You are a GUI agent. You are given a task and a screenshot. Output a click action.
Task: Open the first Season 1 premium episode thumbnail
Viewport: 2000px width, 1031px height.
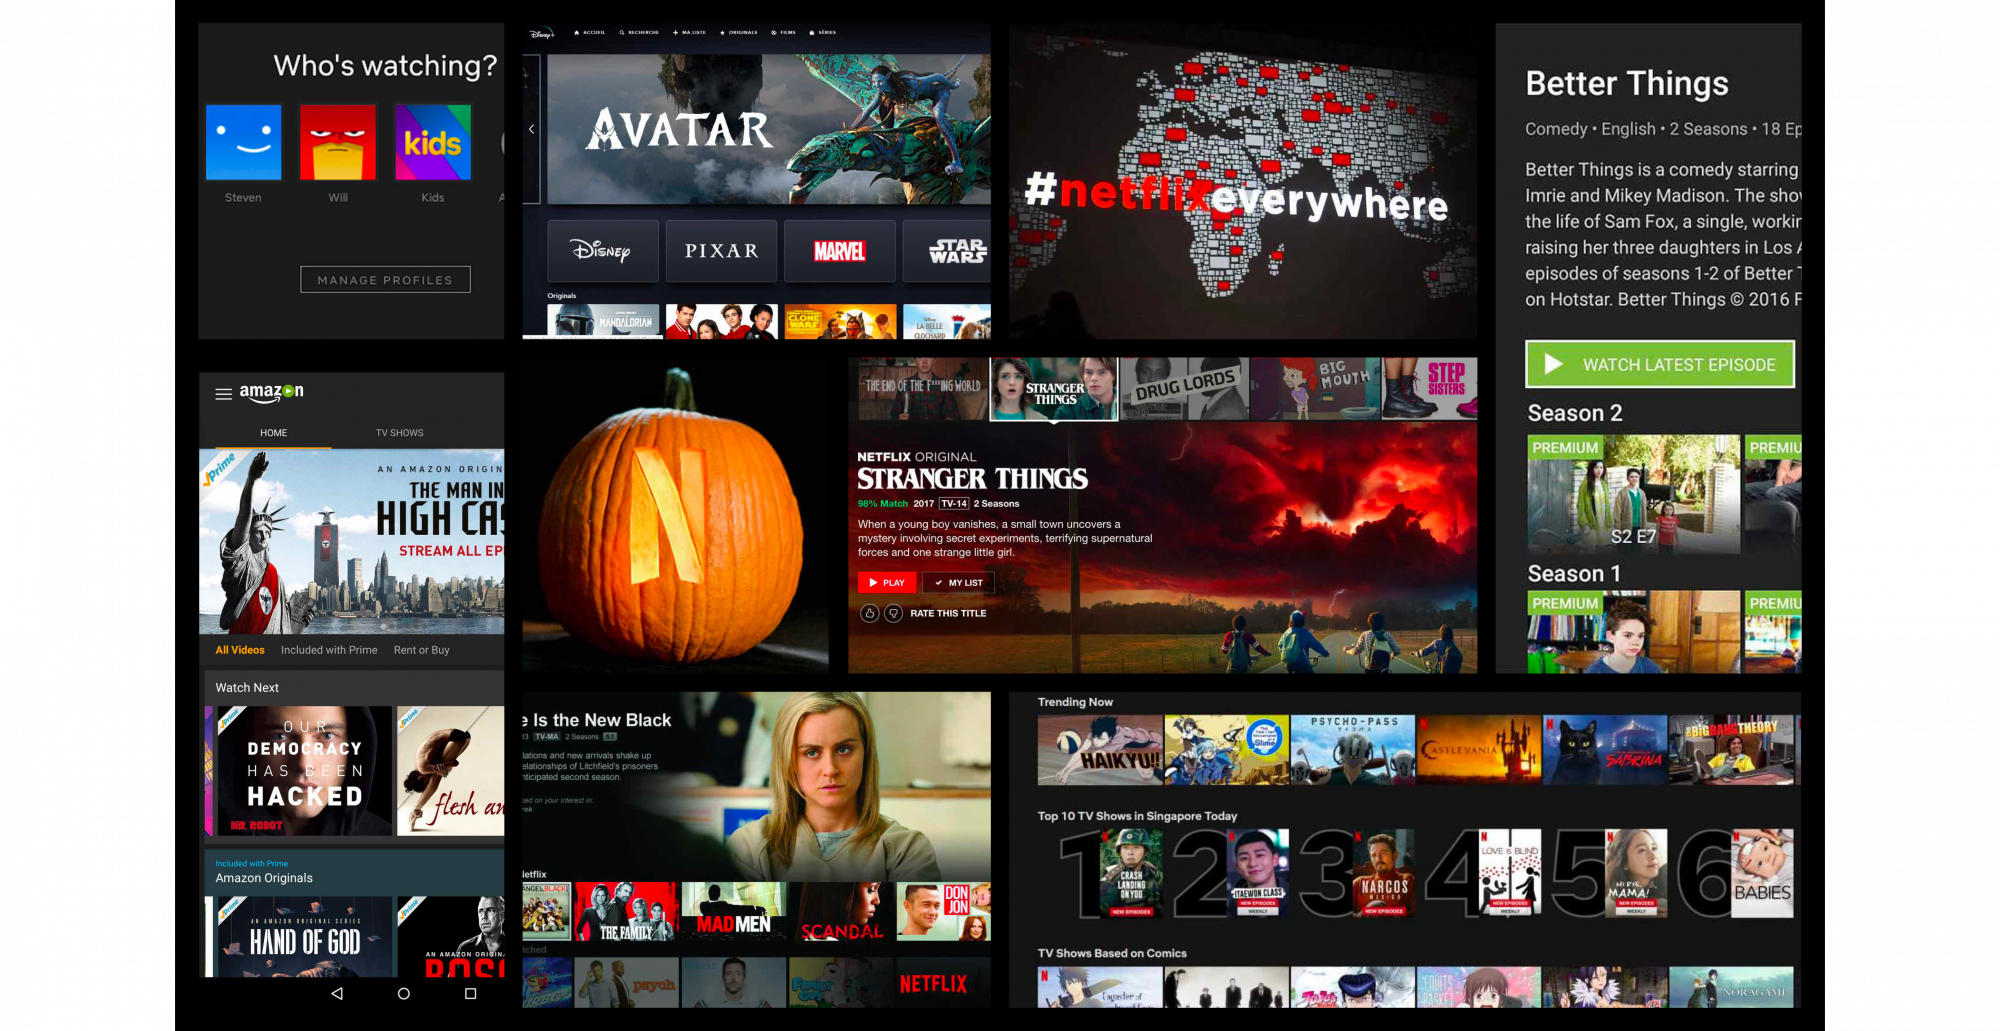tap(1633, 631)
